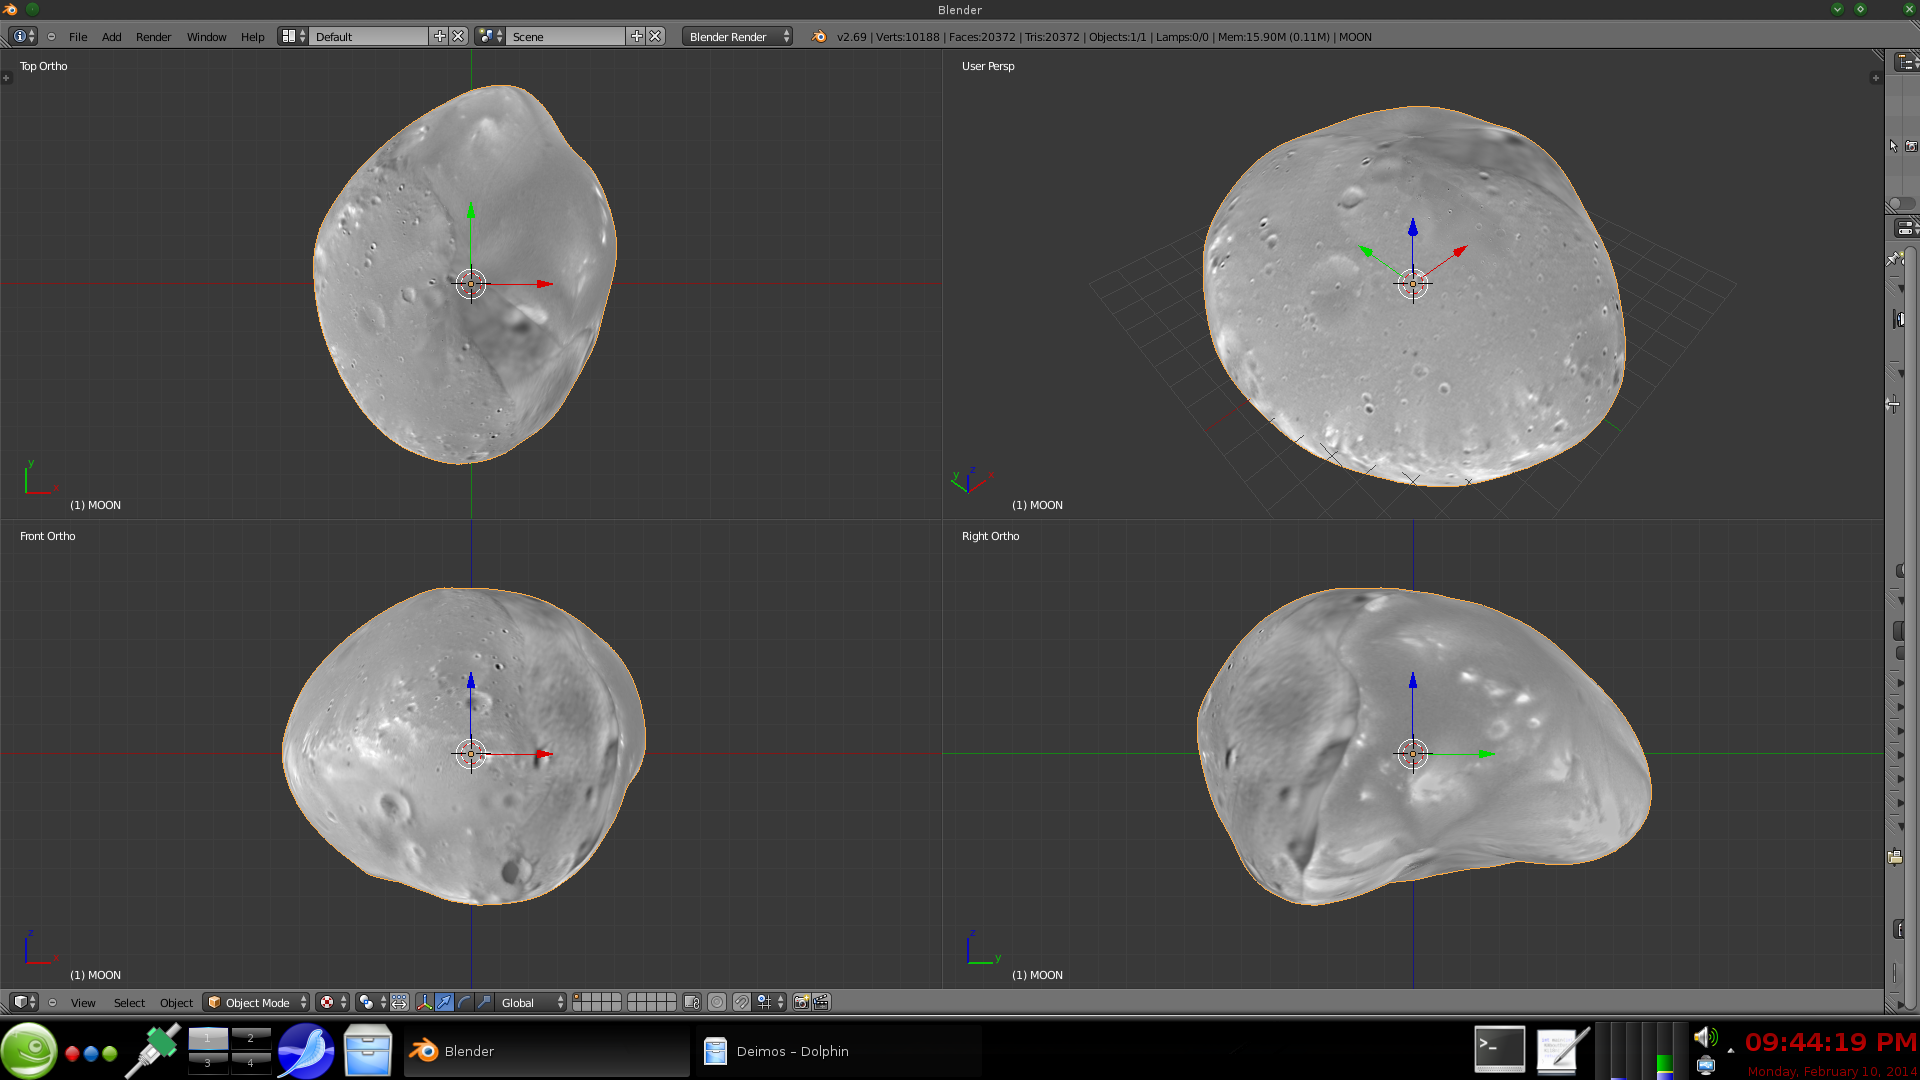
Task: Open the openSUSE application launcher
Action: click(x=29, y=1051)
